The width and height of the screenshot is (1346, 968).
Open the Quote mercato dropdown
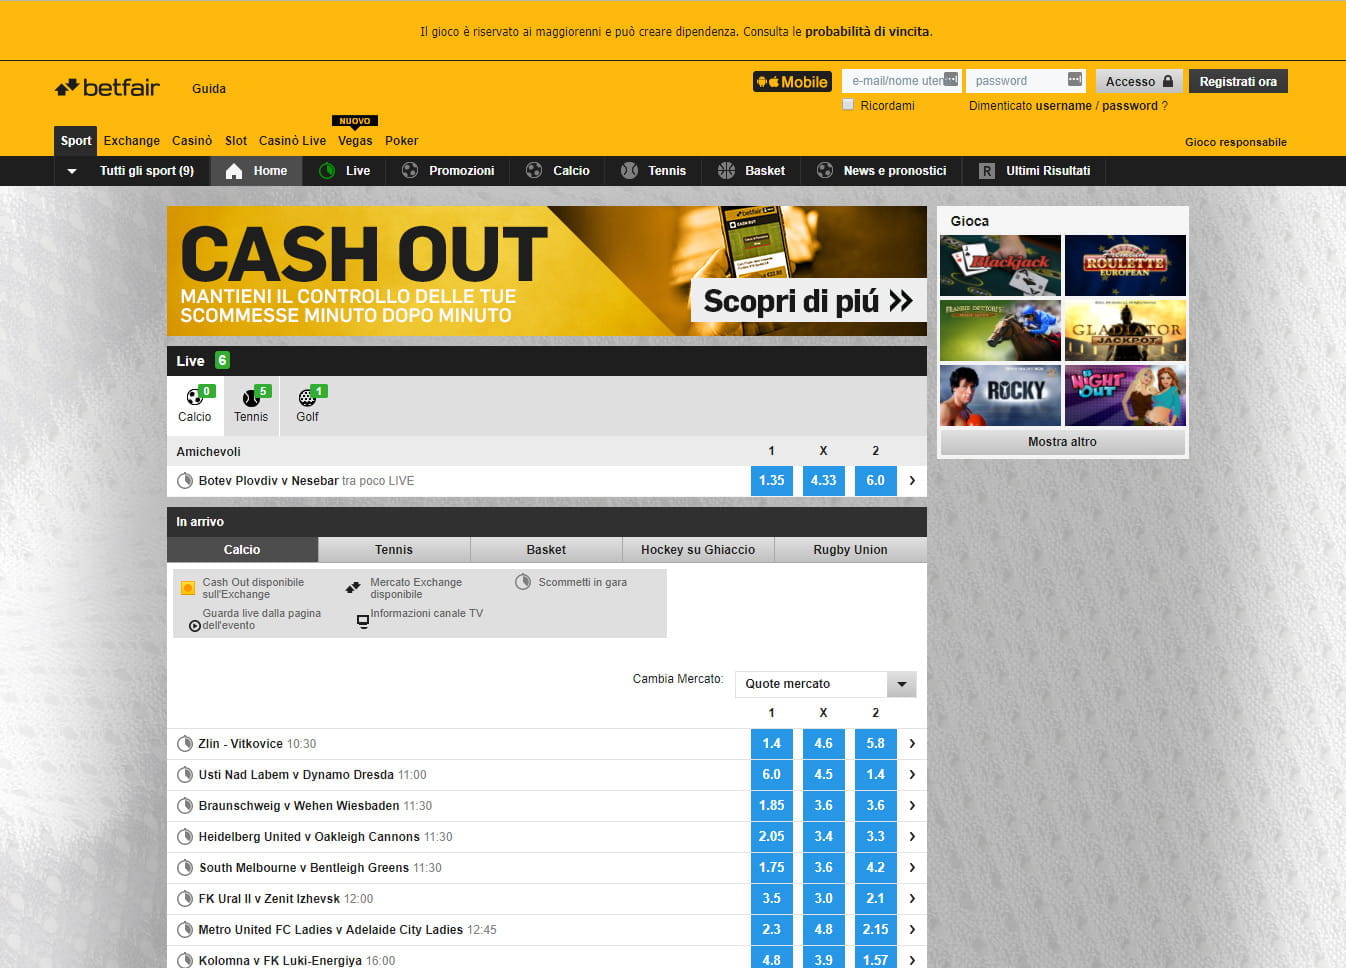coord(825,684)
